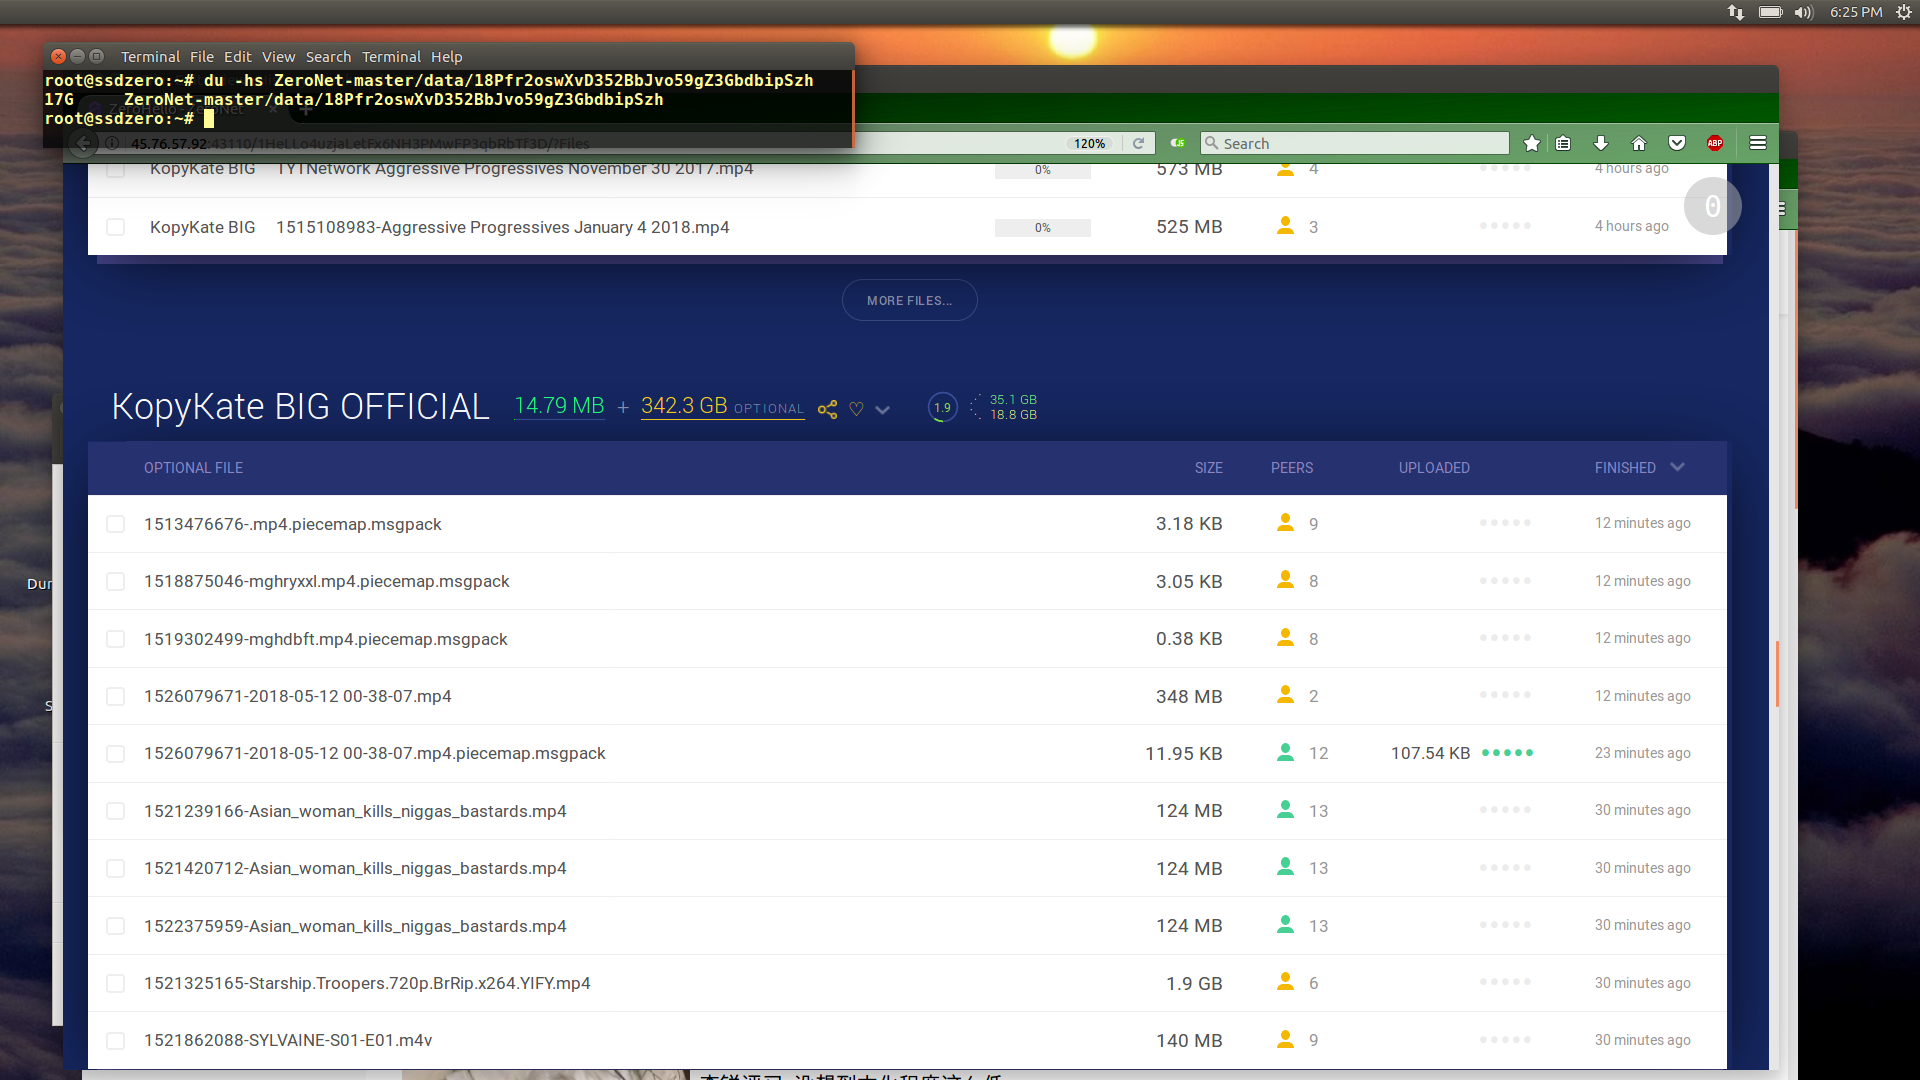Tick checkbox for 1518875046-mghryxxl.mp4.piecemap.msgpack
The image size is (1920, 1080).
tap(116, 581)
